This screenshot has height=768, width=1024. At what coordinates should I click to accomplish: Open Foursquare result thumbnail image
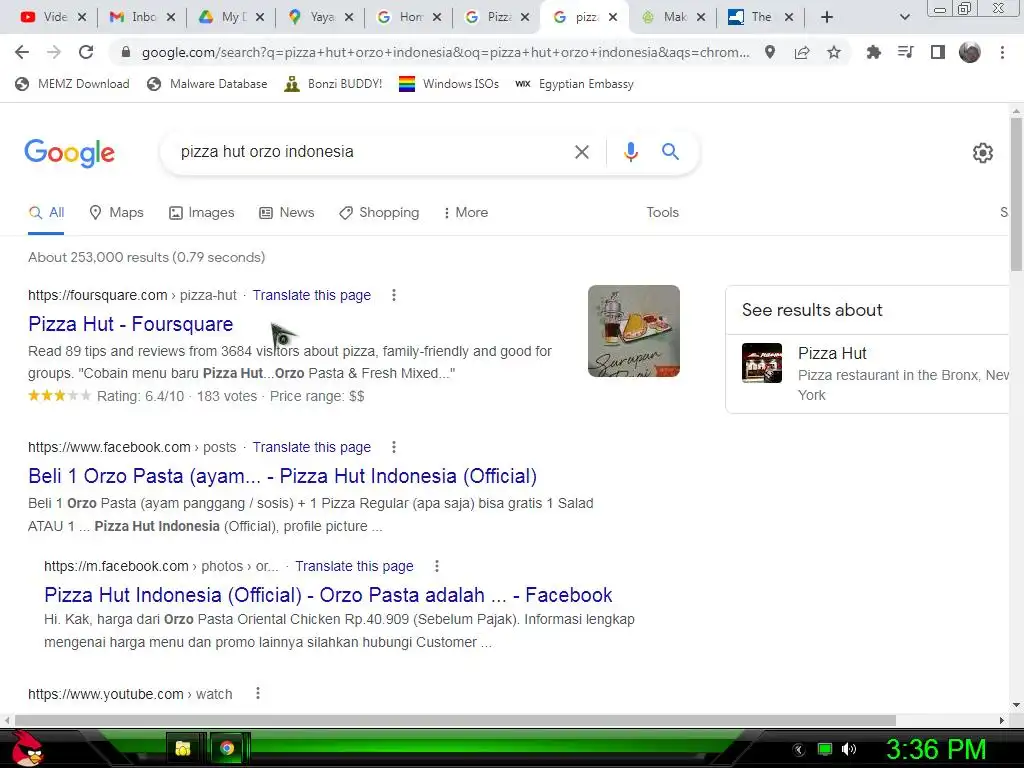click(633, 331)
